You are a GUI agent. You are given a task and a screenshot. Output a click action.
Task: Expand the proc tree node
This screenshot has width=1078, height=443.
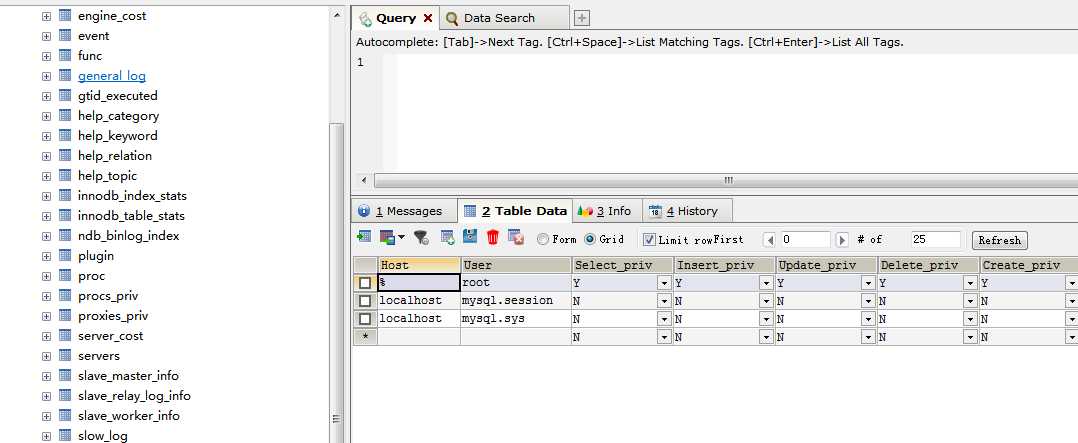[46, 276]
